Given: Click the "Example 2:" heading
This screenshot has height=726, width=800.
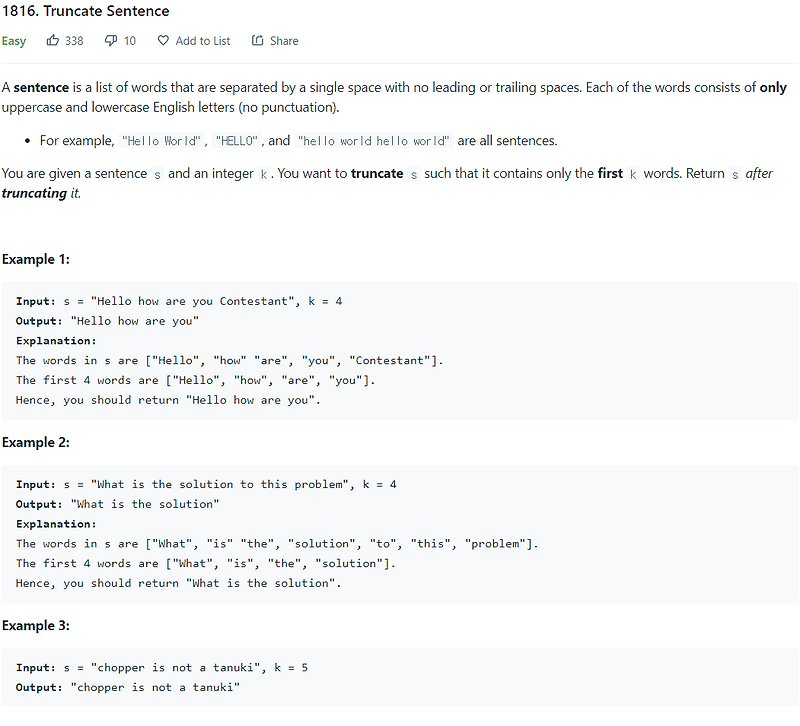Looking at the screenshot, I should point(36,442).
